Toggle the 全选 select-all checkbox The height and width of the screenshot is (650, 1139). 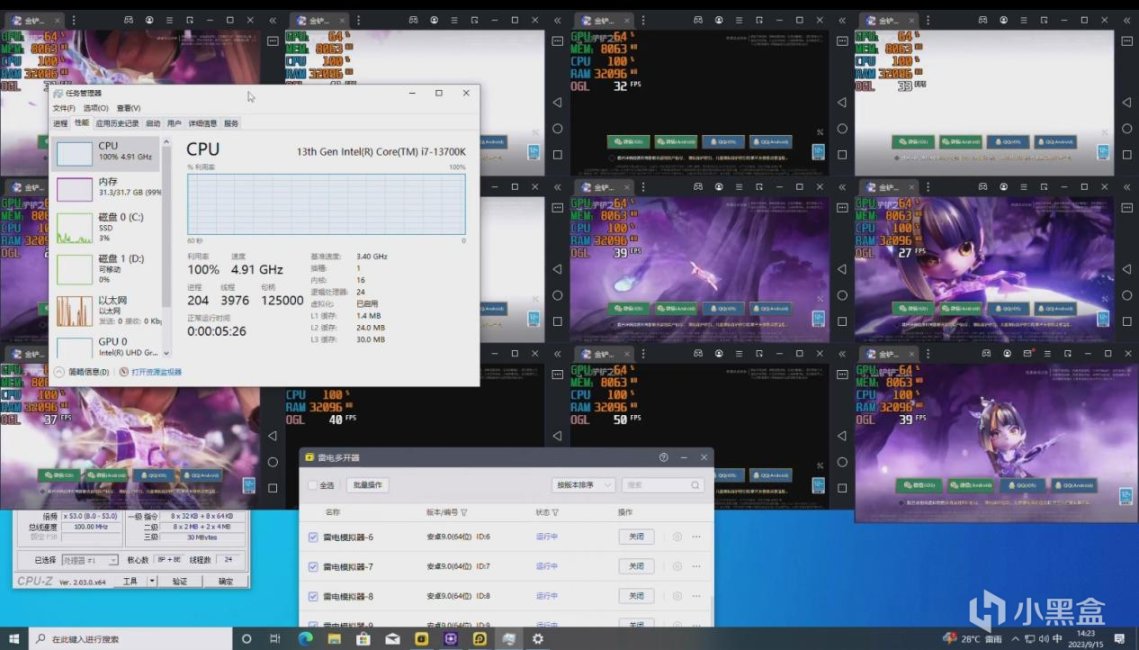click(x=313, y=485)
